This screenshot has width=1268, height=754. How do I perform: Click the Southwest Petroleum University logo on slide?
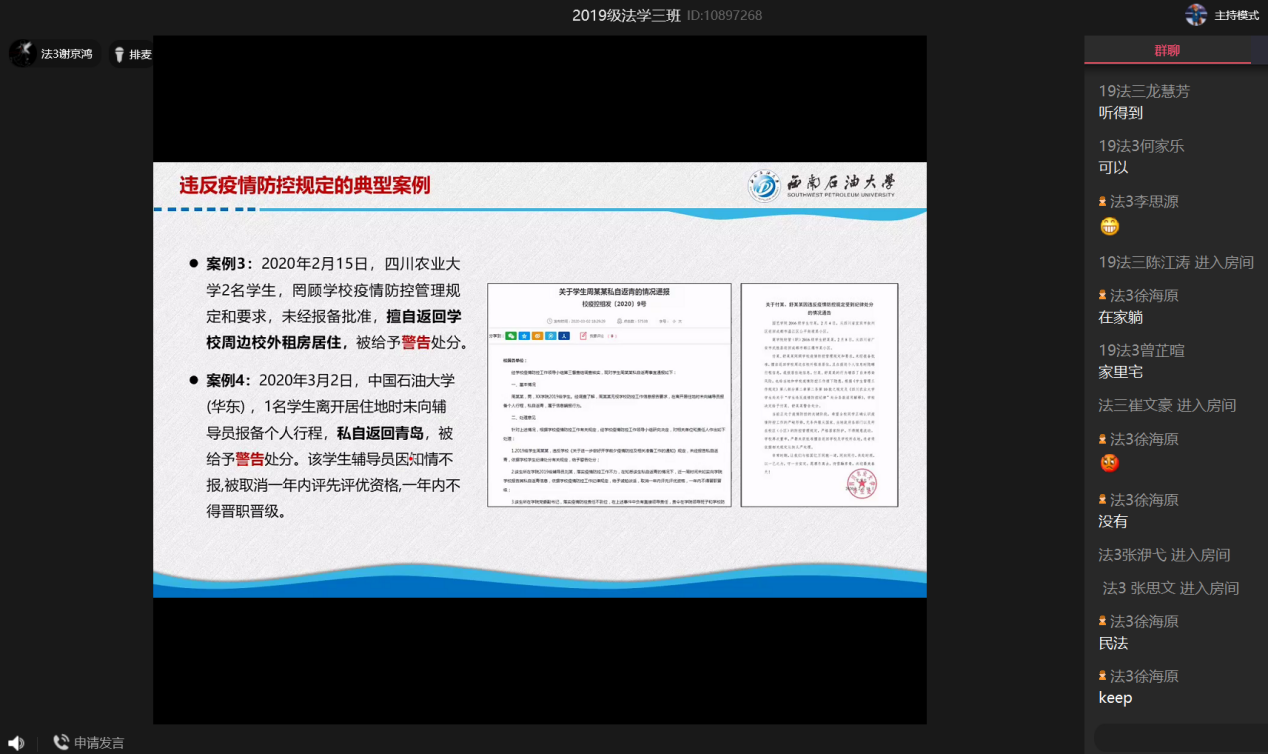tap(822, 186)
